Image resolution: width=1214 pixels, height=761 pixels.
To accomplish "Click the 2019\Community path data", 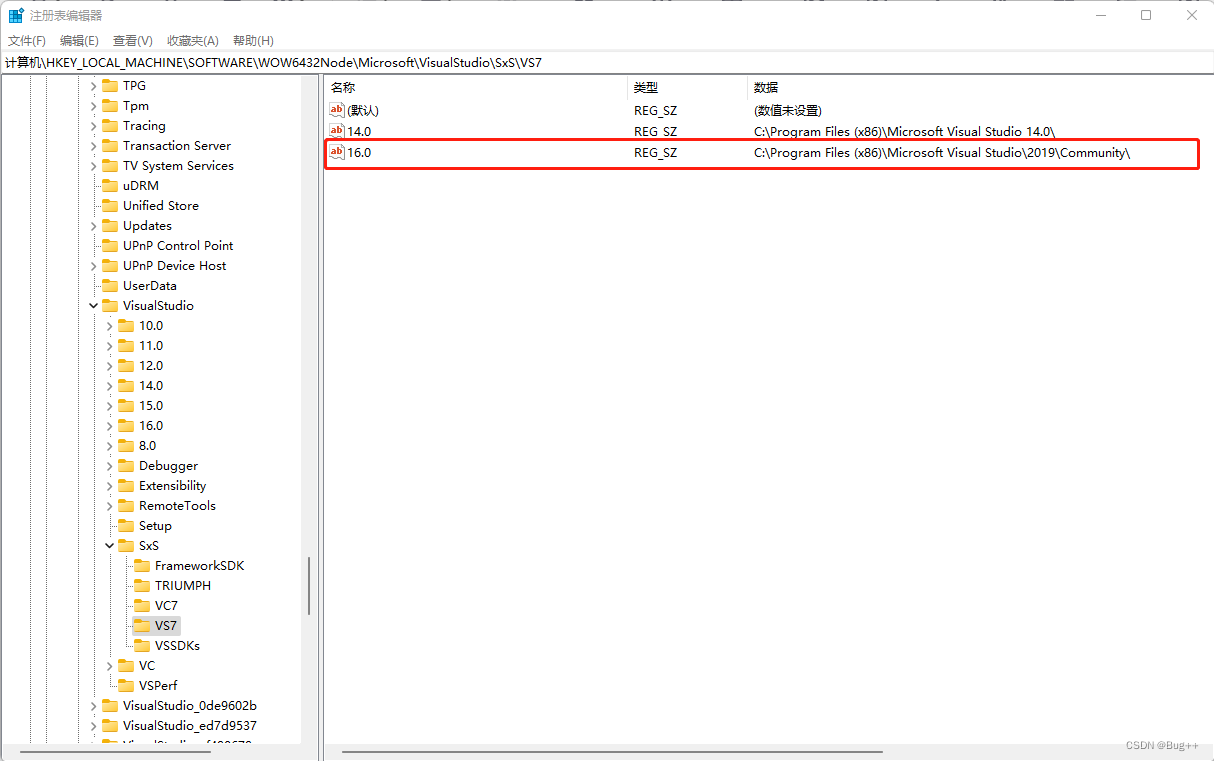I will [x=942, y=152].
